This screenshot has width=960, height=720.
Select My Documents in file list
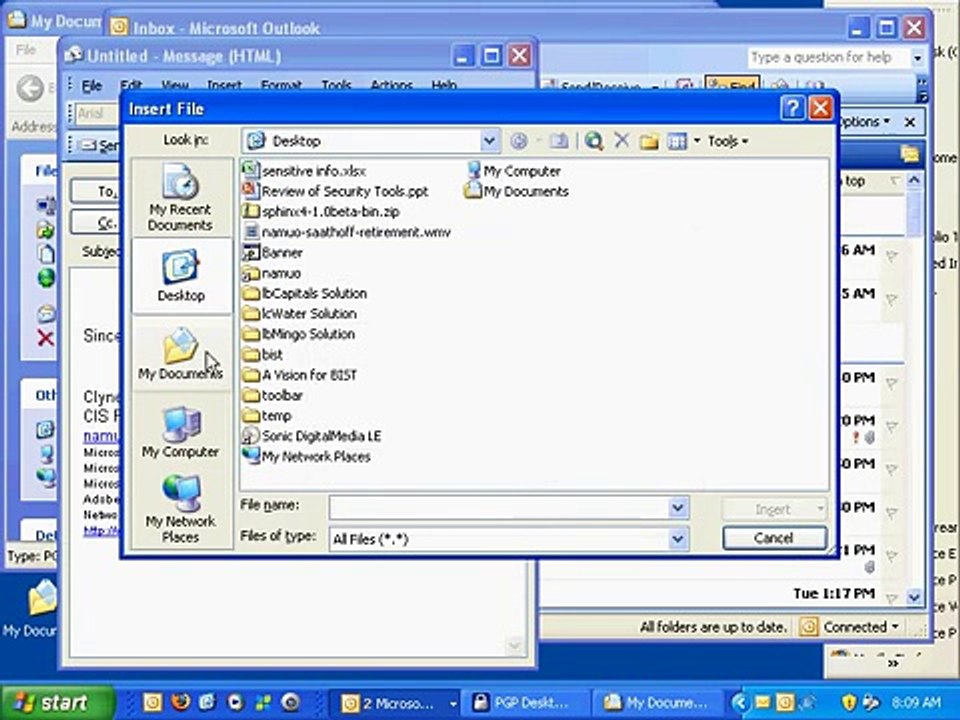coord(517,191)
